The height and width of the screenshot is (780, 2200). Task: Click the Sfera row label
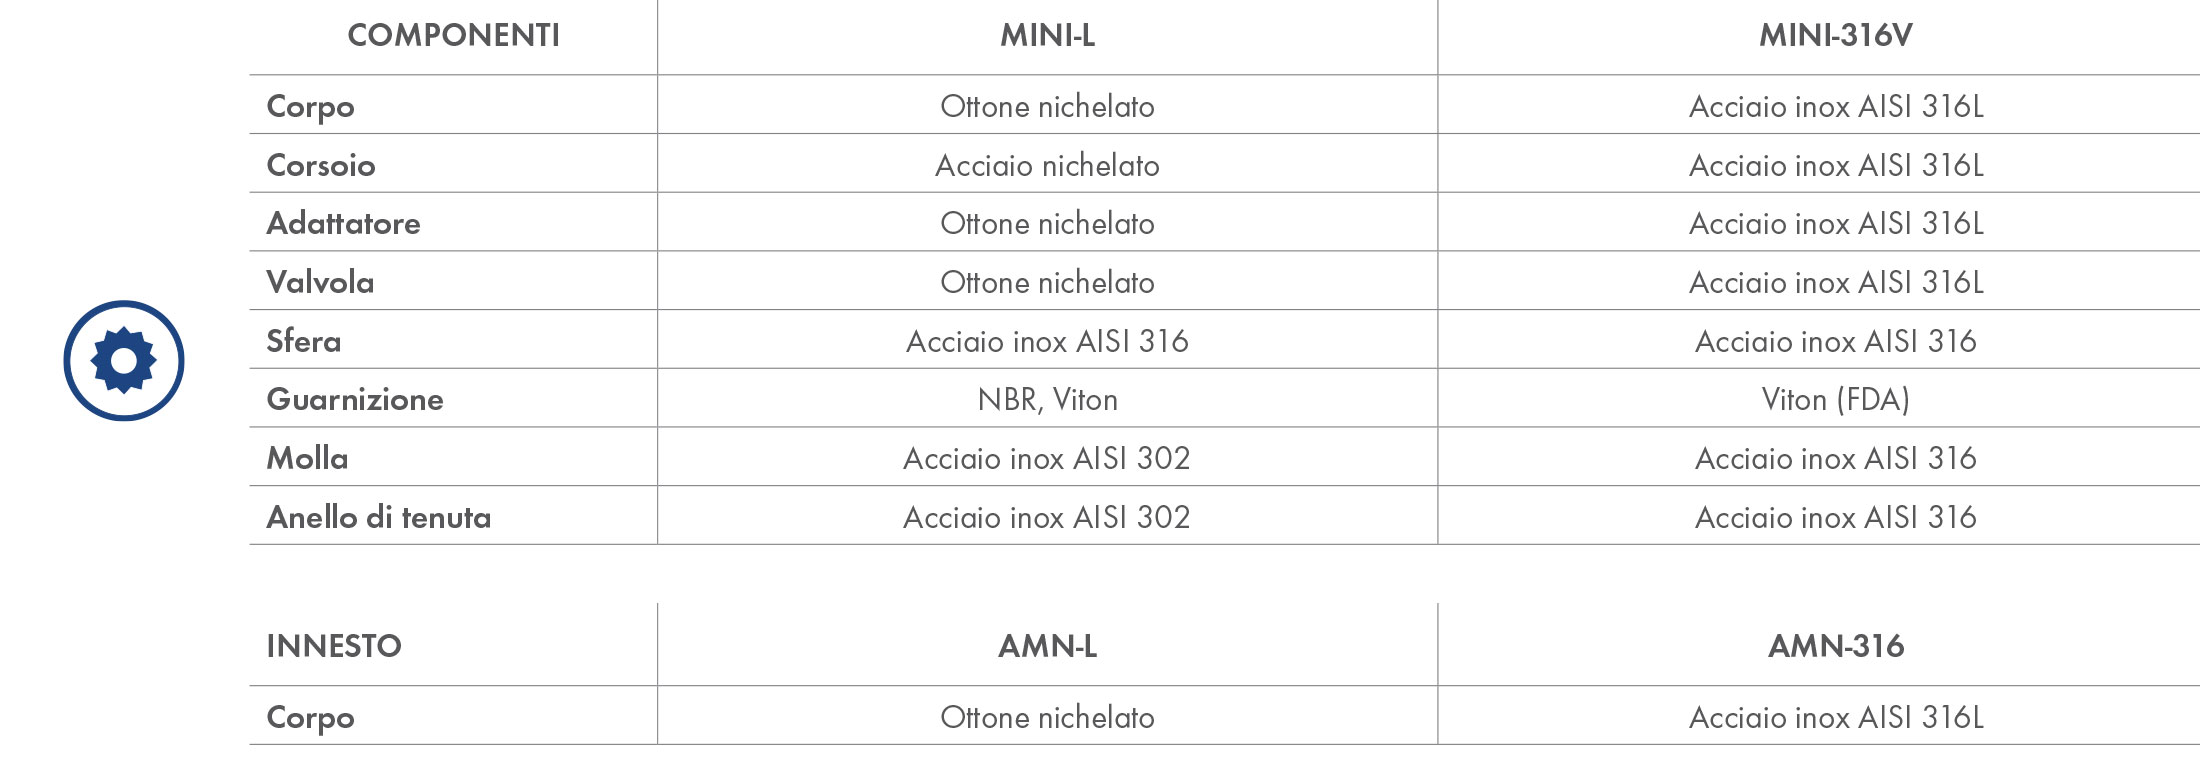303,341
